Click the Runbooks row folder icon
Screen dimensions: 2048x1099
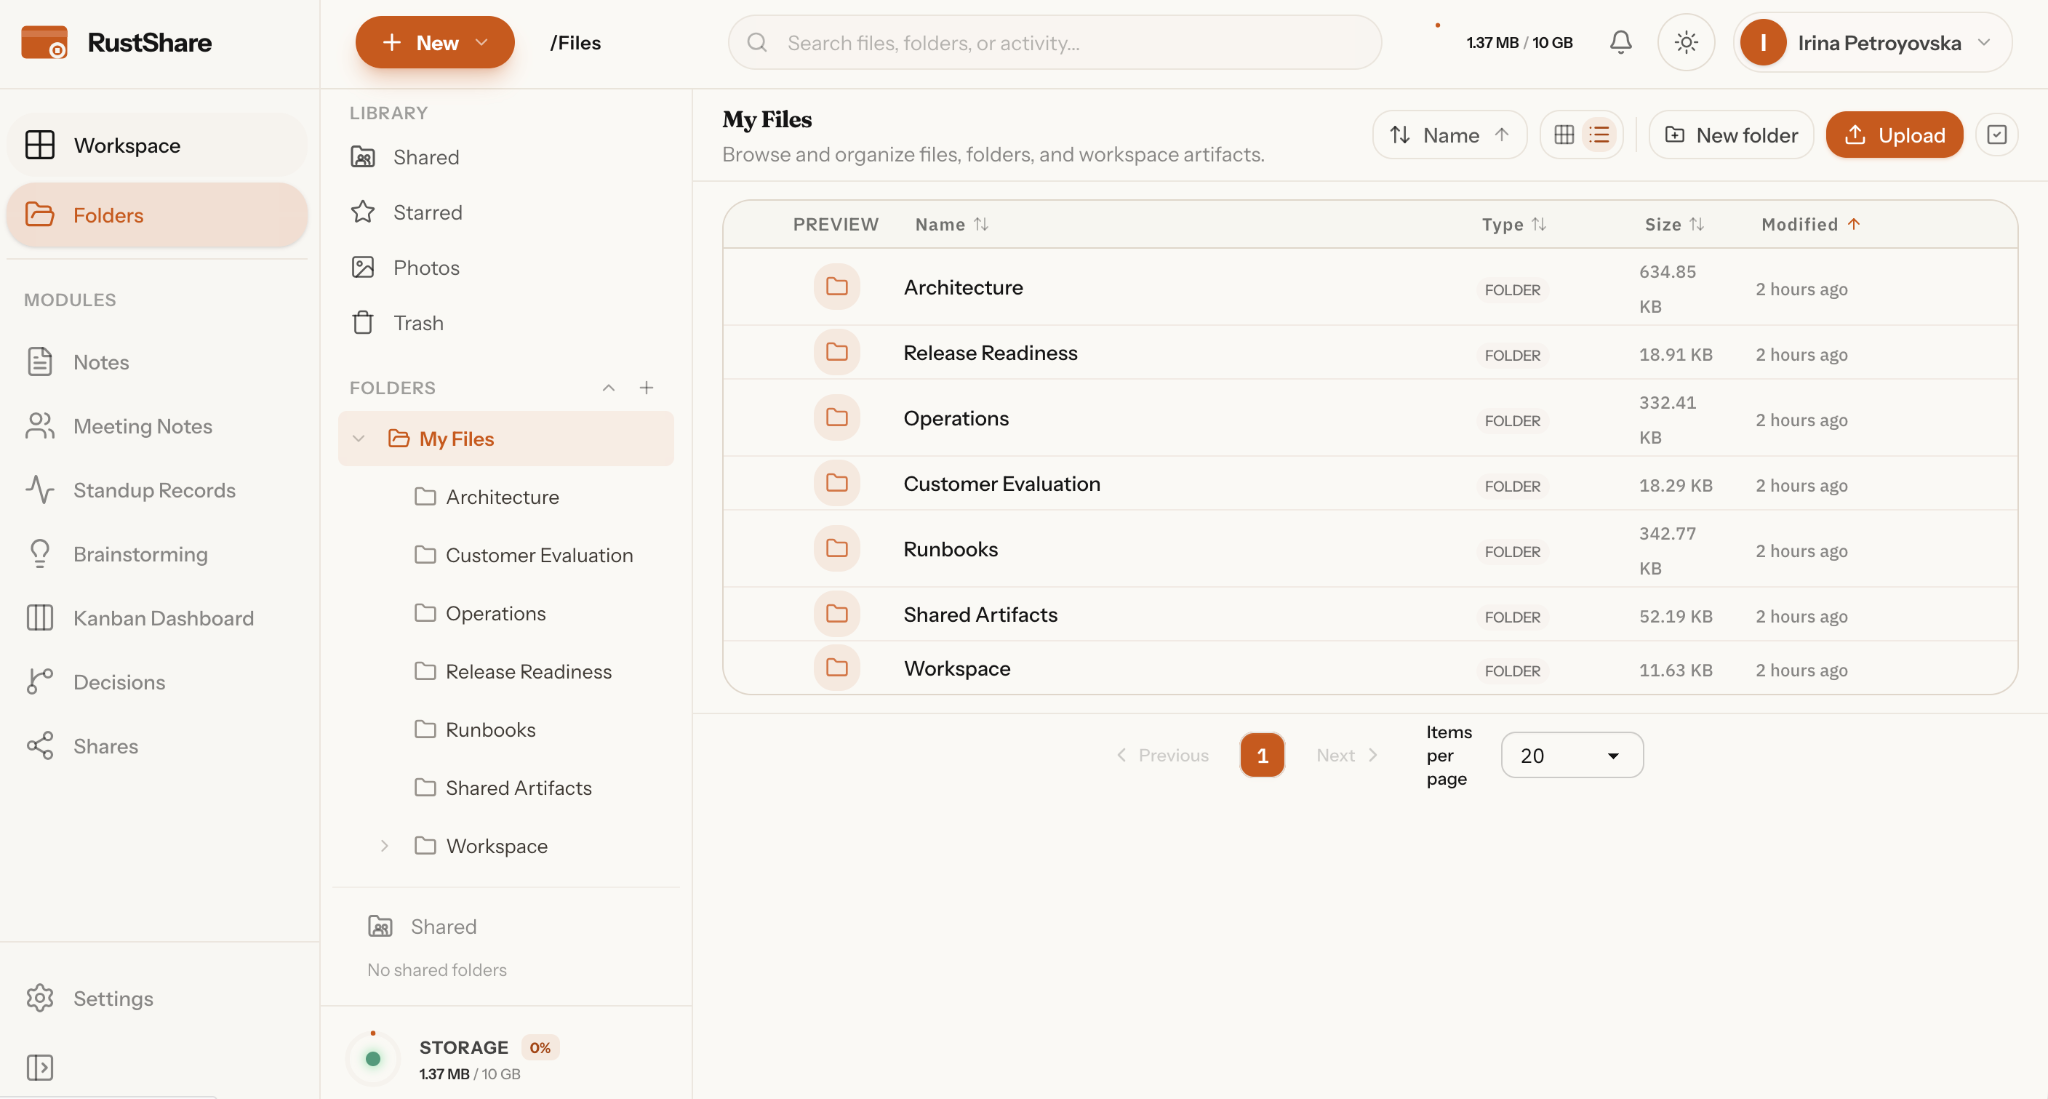point(837,549)
